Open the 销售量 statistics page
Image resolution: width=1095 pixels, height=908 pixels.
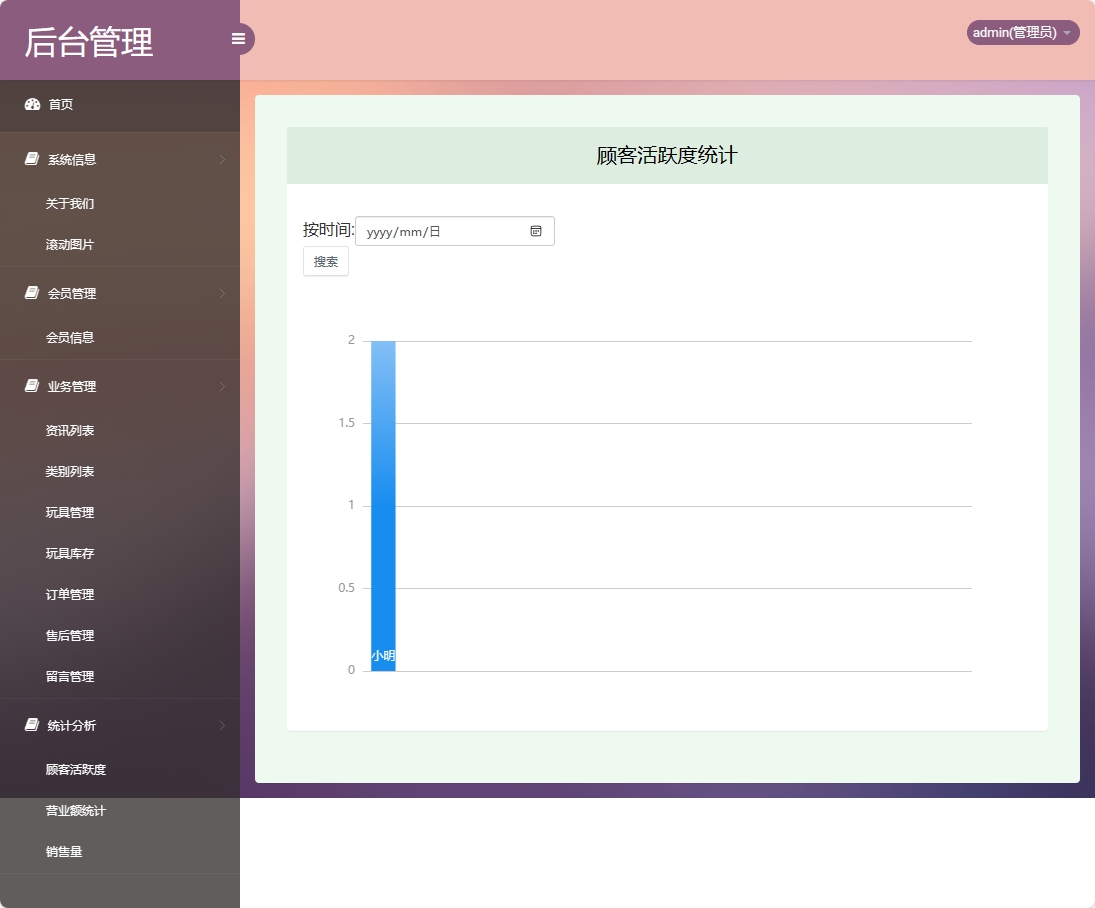(x=64, y=851)
